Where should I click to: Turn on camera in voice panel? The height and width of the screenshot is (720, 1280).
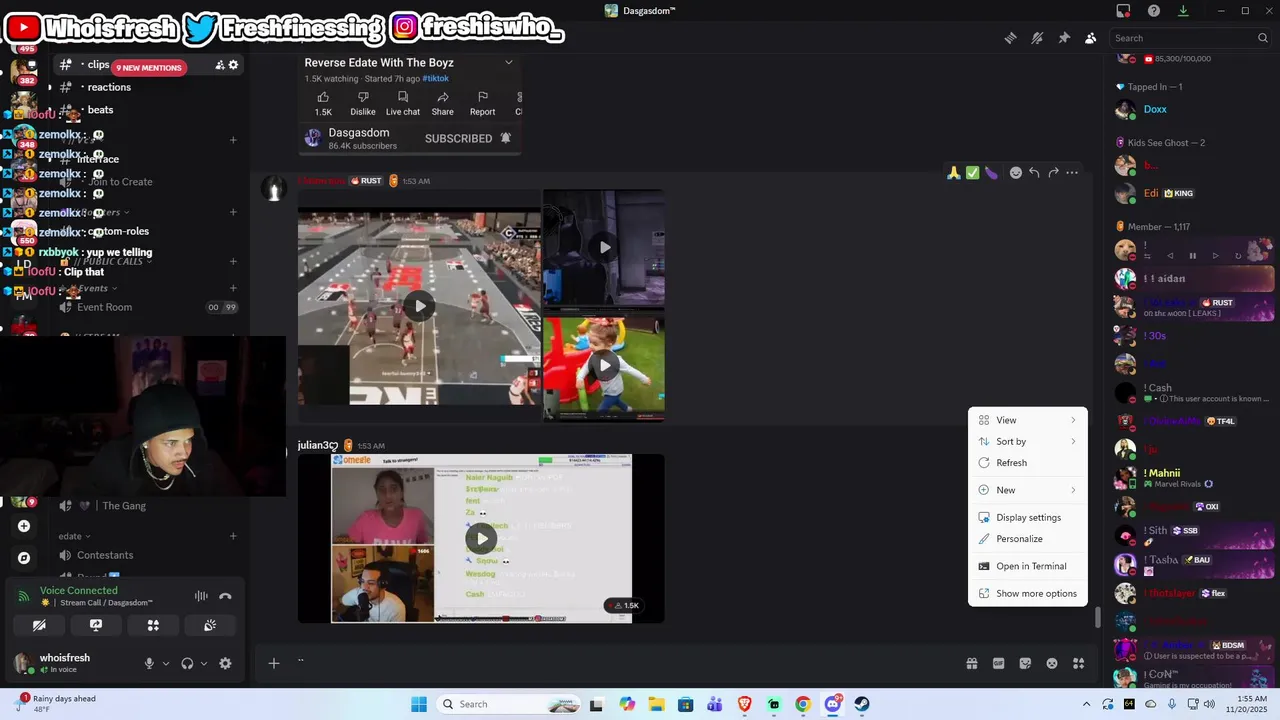39,625
